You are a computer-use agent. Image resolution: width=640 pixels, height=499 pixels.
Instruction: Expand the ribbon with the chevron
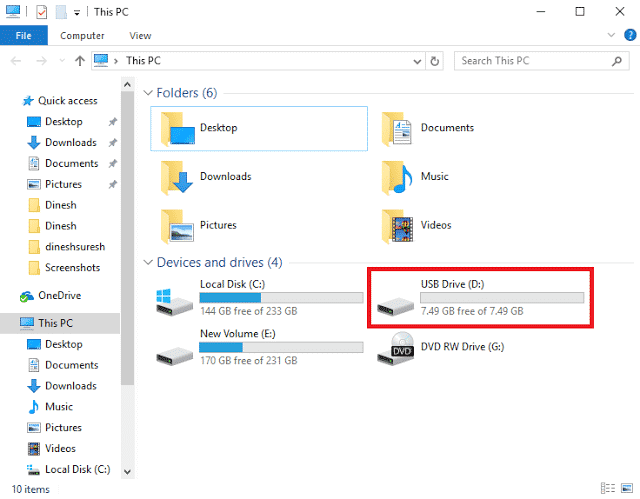[x=611, y=35]
